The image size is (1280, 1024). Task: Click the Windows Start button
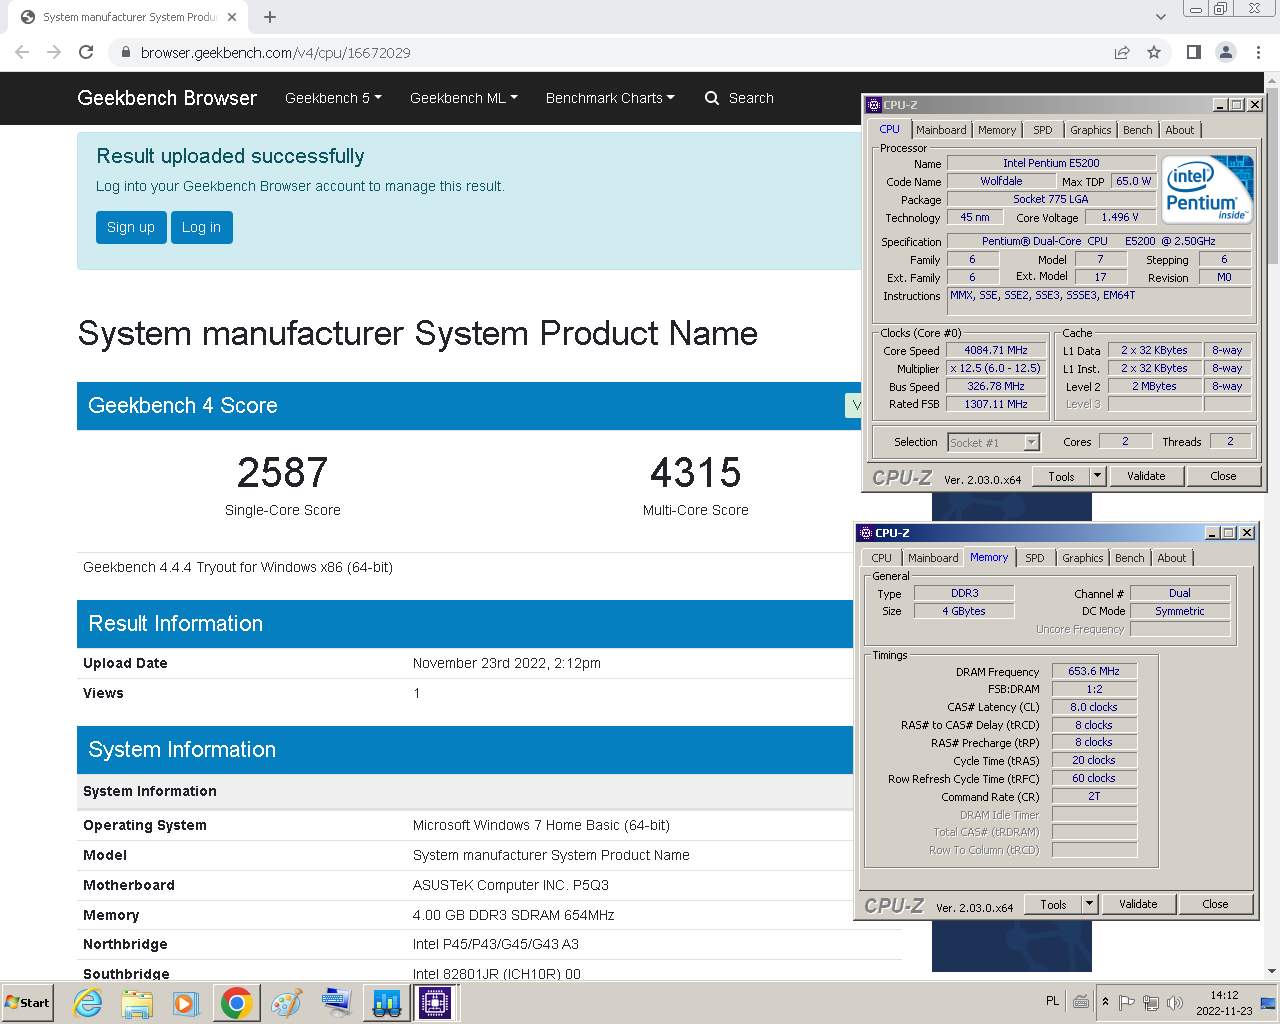tap(27, 1003)
